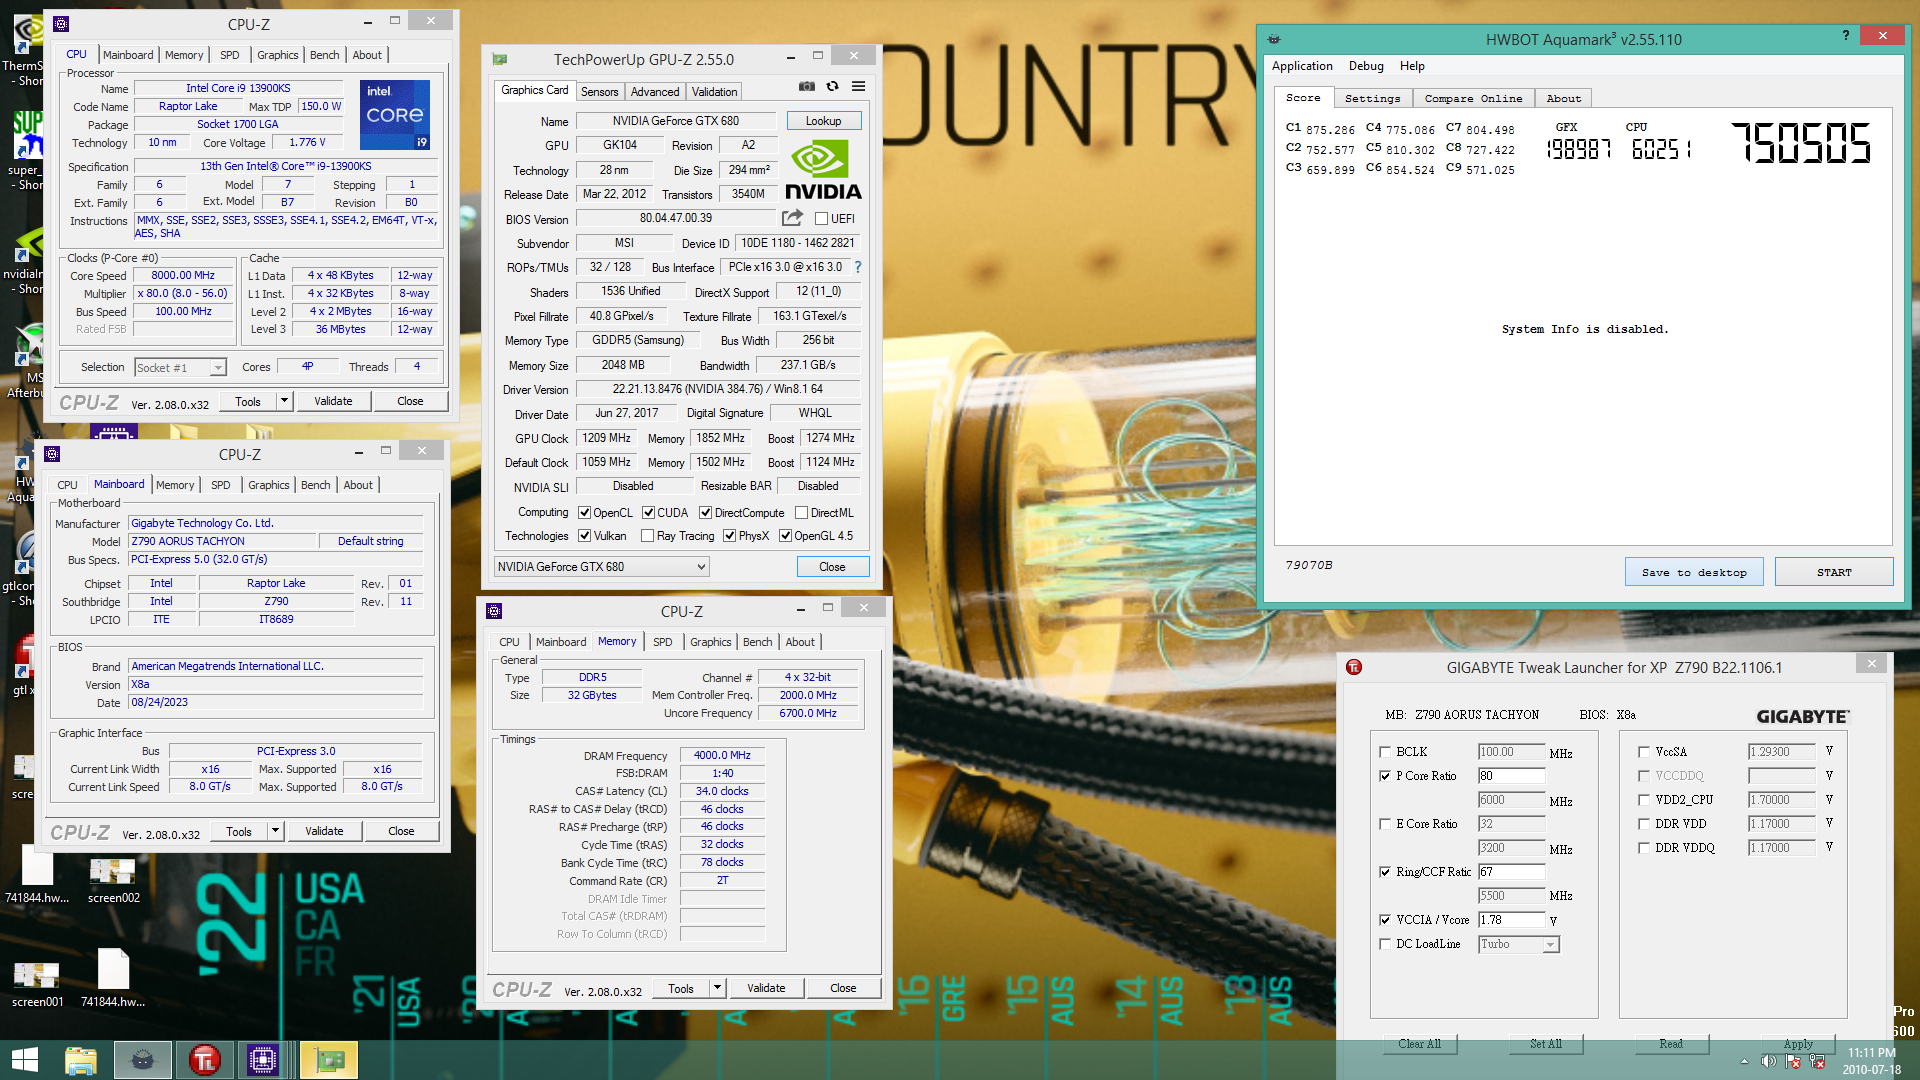Open the Help menu in HWBOT Aquamark

[1412, 66]
